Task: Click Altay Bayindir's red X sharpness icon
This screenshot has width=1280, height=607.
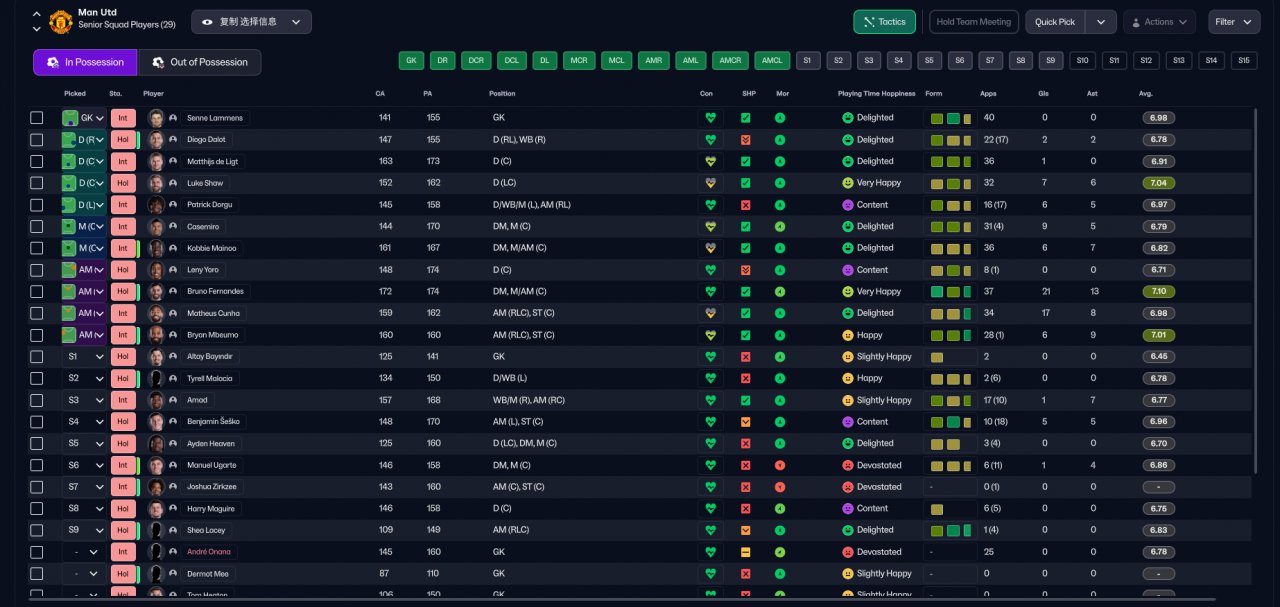Action: point(745,357)
